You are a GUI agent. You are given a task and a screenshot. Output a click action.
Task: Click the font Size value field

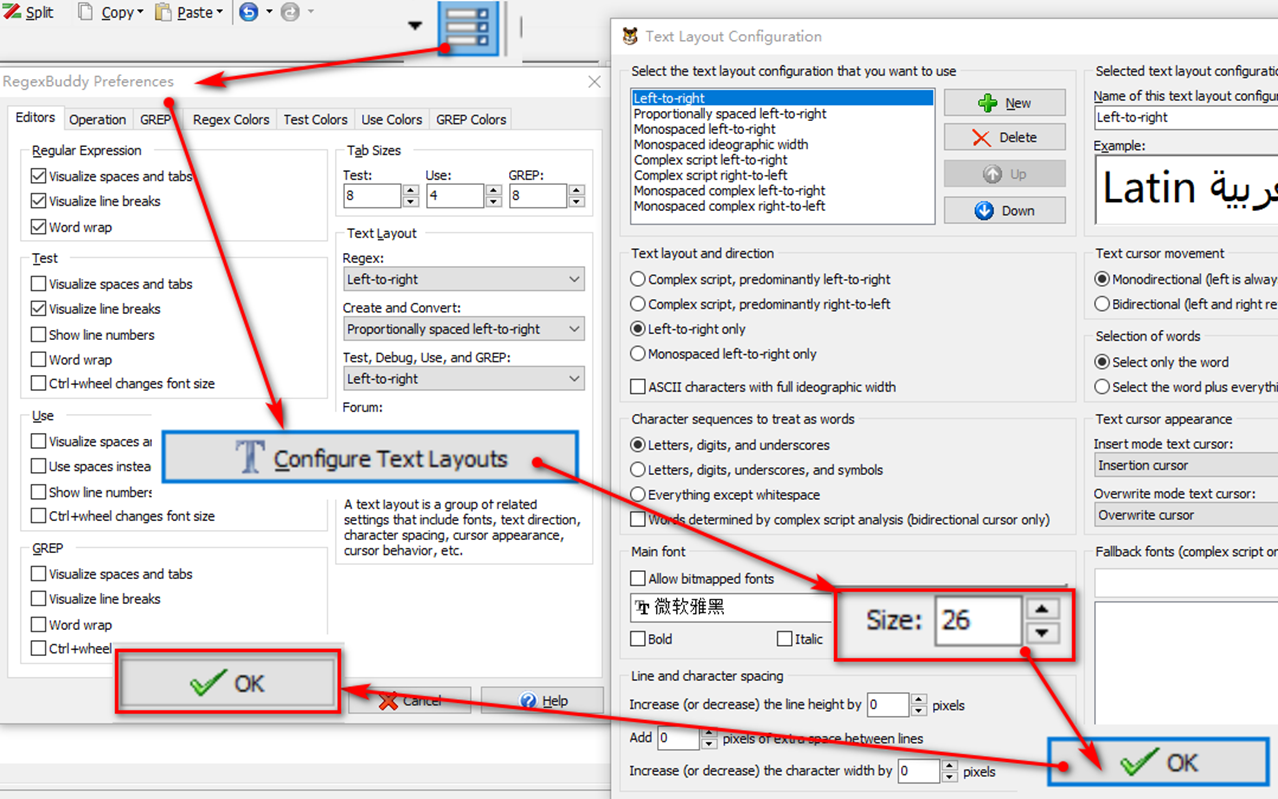point(978,621)
